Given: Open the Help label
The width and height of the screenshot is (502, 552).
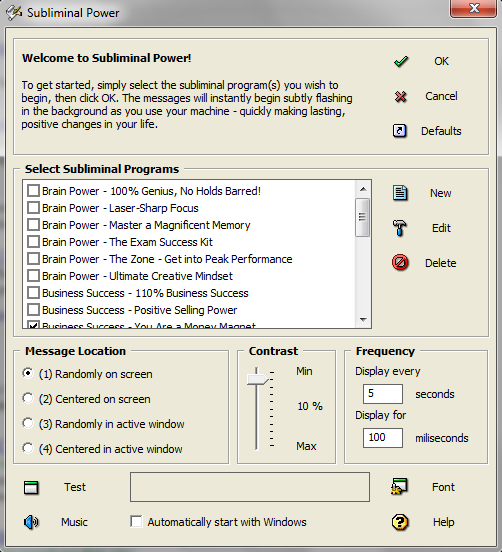Looking at the screenshot, I should tap(444, 522).
